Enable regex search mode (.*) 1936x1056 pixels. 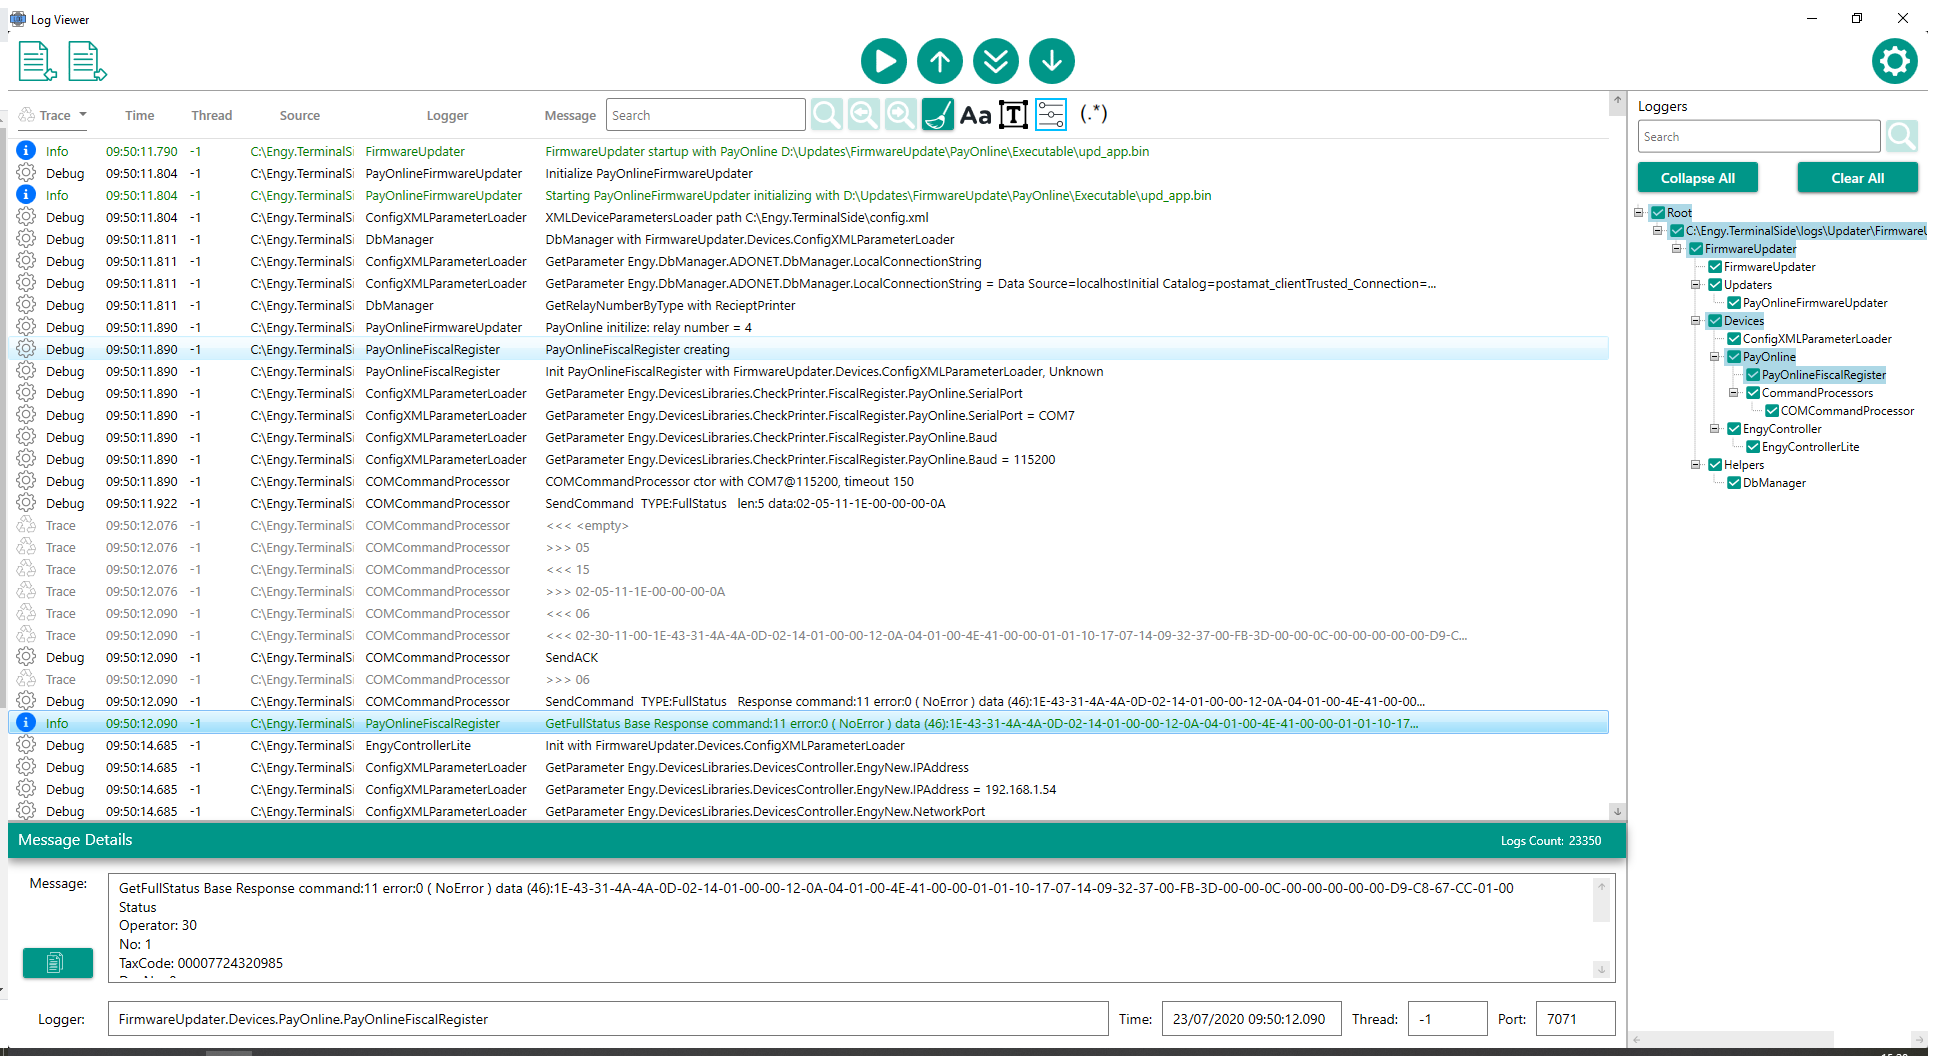[1093, 114]
